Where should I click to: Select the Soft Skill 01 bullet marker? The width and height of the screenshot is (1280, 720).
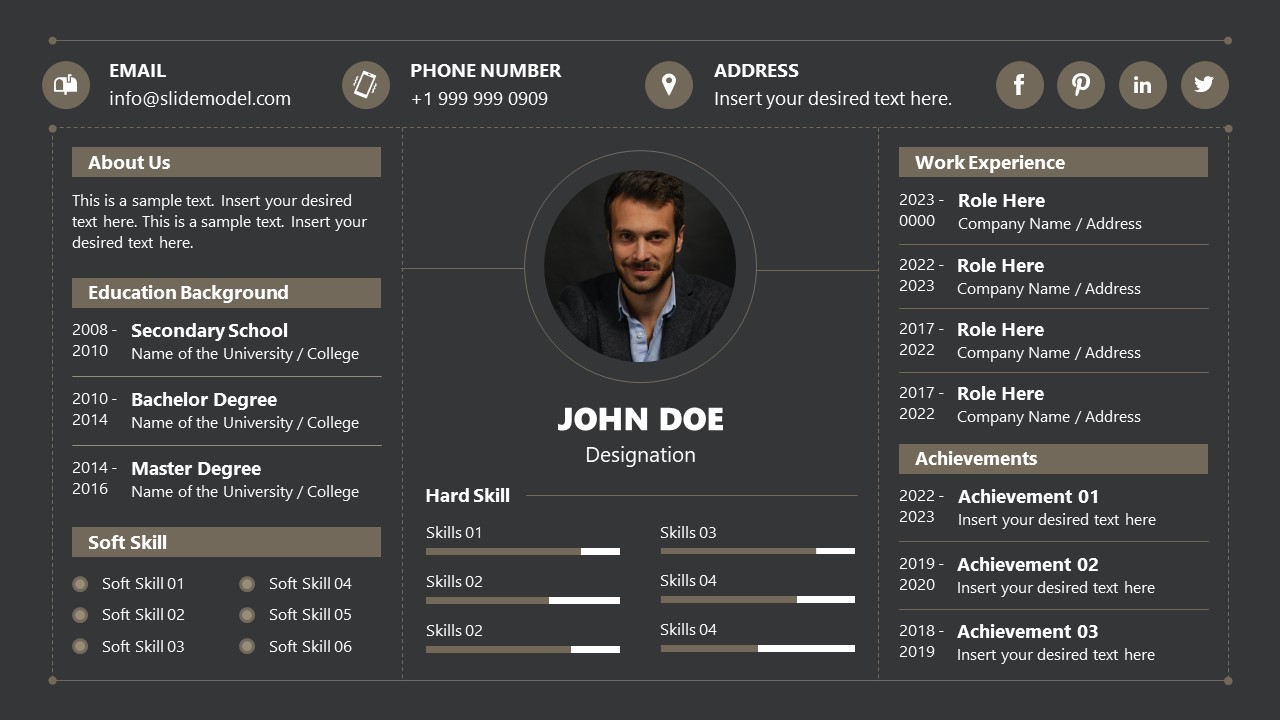coord(79,583)
